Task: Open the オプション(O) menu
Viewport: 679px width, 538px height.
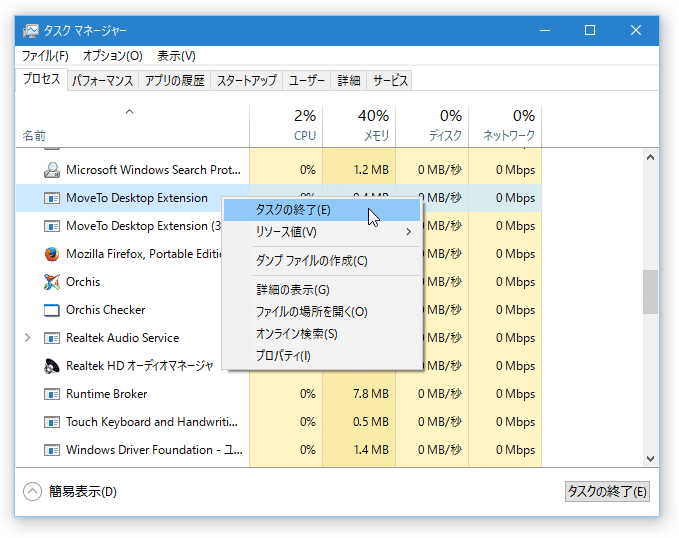Action: click(113, 56)
